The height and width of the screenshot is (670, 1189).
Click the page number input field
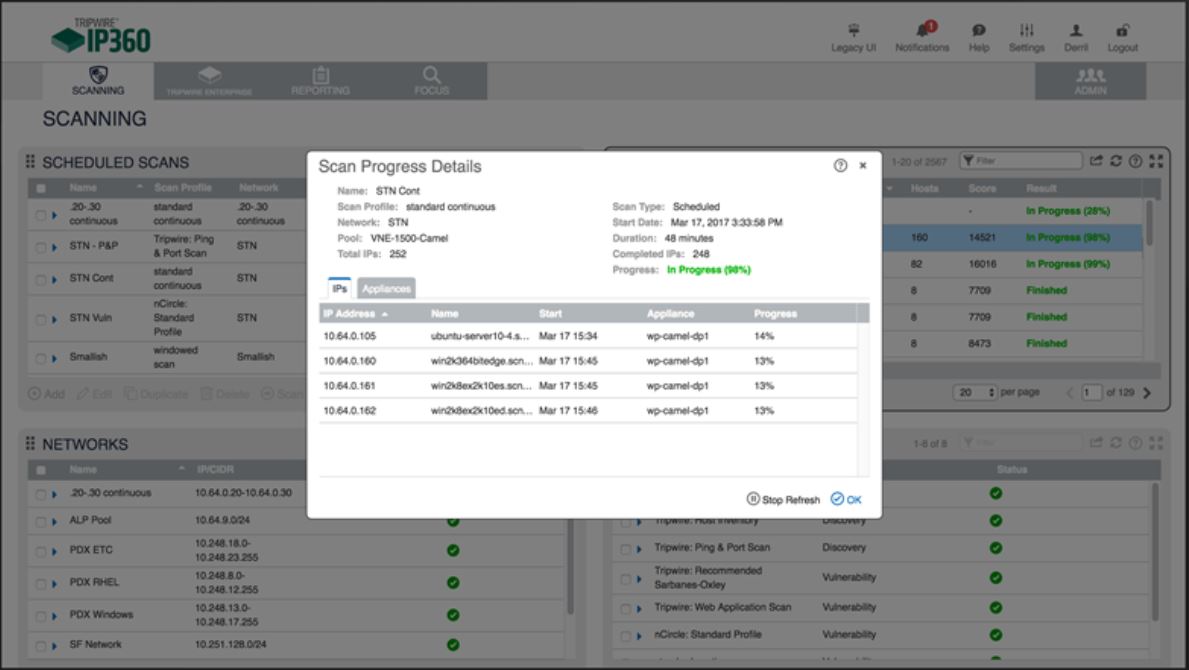point(1091,393)
